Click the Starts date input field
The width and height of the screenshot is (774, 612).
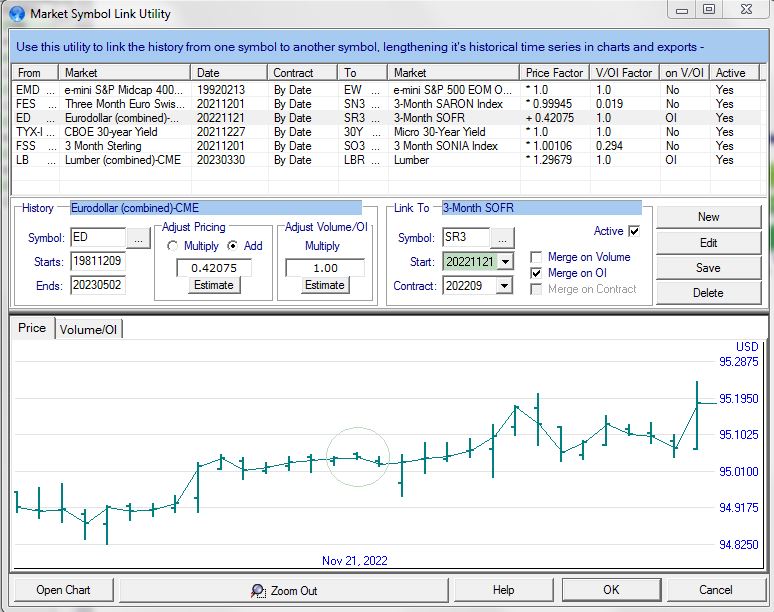[x=97, y=262]
